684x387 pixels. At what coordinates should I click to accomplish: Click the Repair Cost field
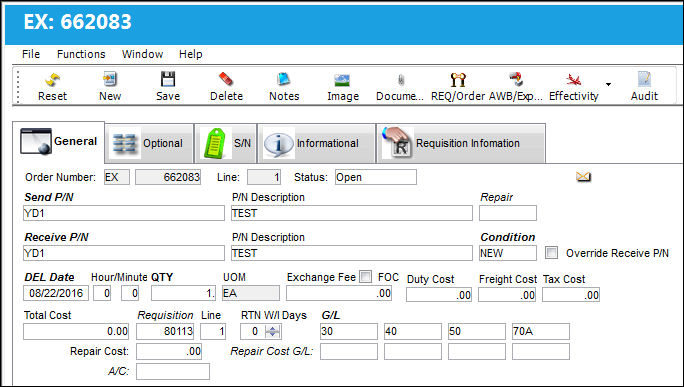click(169, 351)
